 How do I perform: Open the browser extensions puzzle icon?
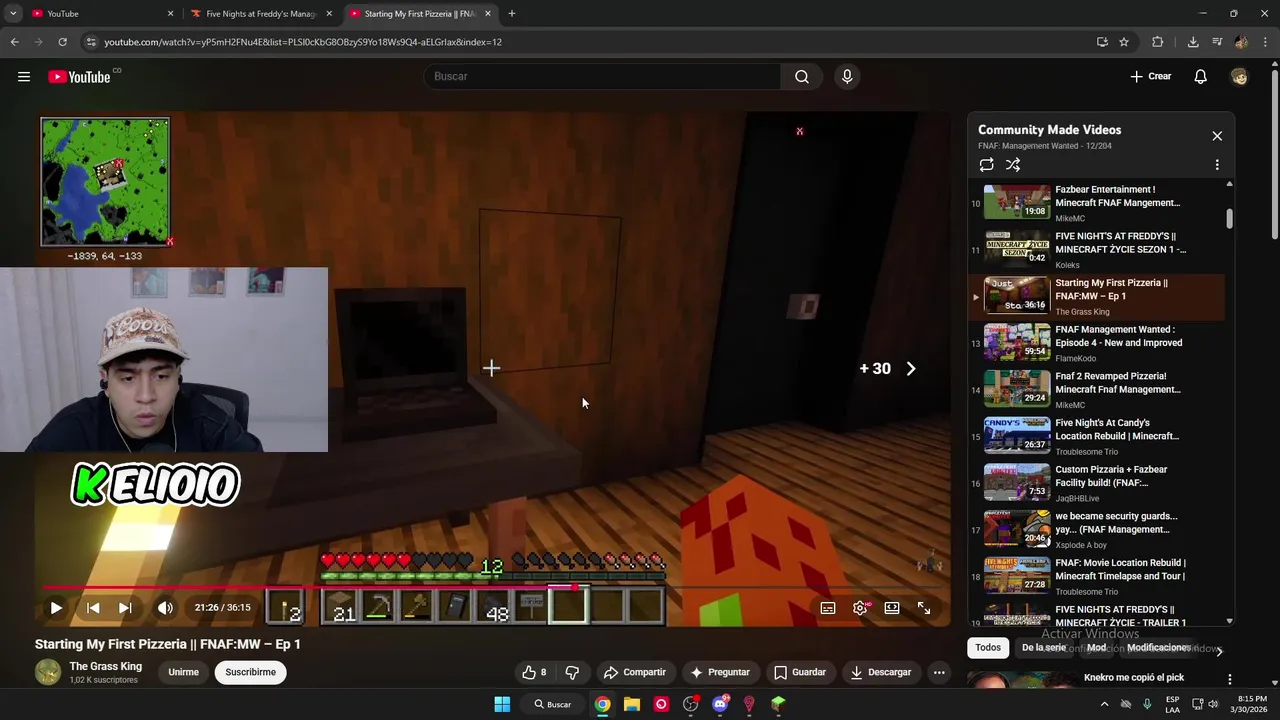pos(1158,42)
